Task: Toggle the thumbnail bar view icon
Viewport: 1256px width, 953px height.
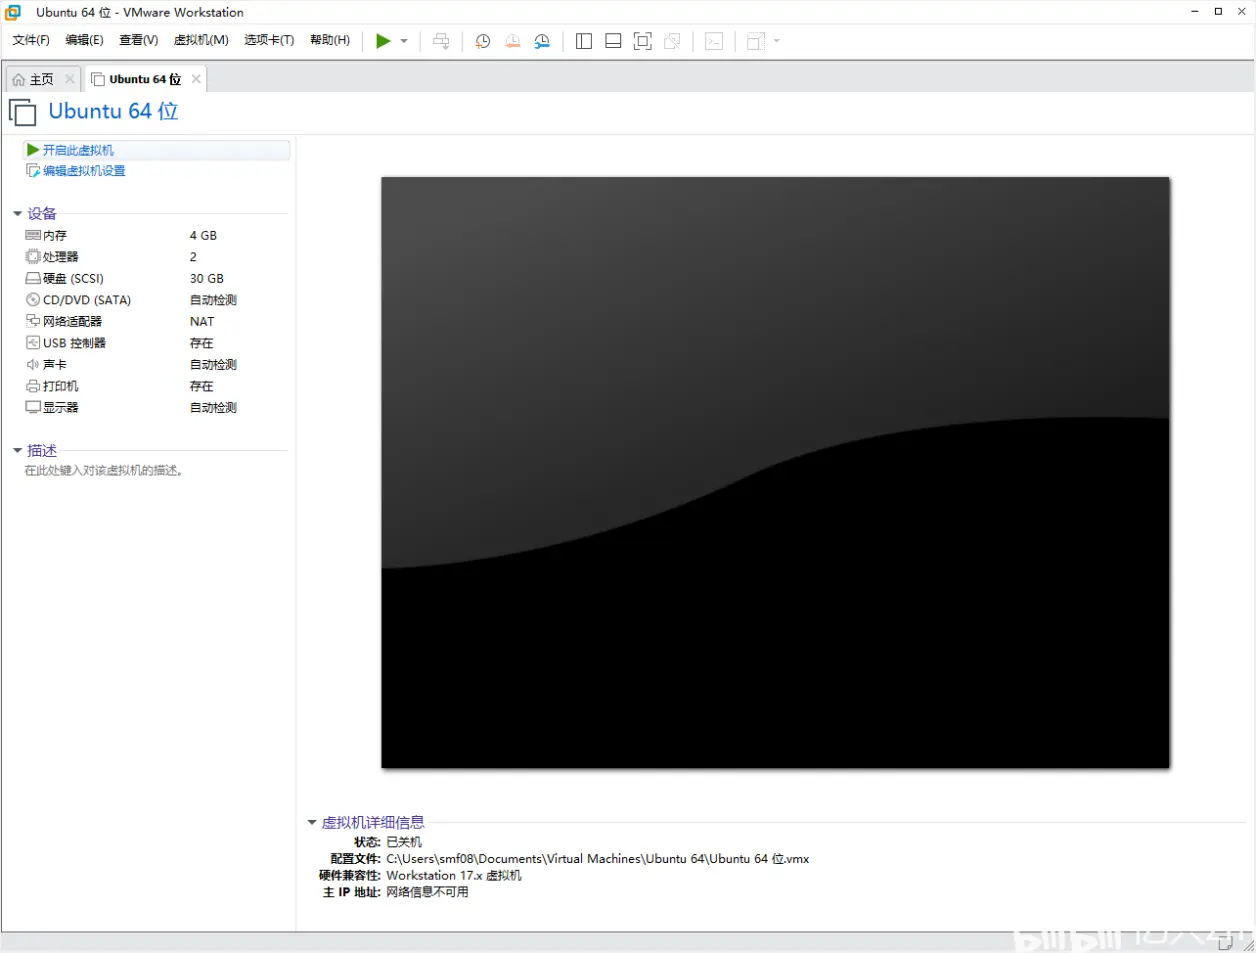Action: click(x=614, y=41)
